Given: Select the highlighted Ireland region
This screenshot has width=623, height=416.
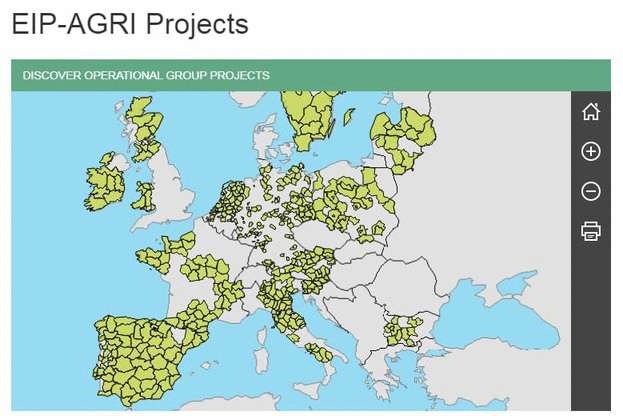Looking at the screenshot, I should point(105,185).
